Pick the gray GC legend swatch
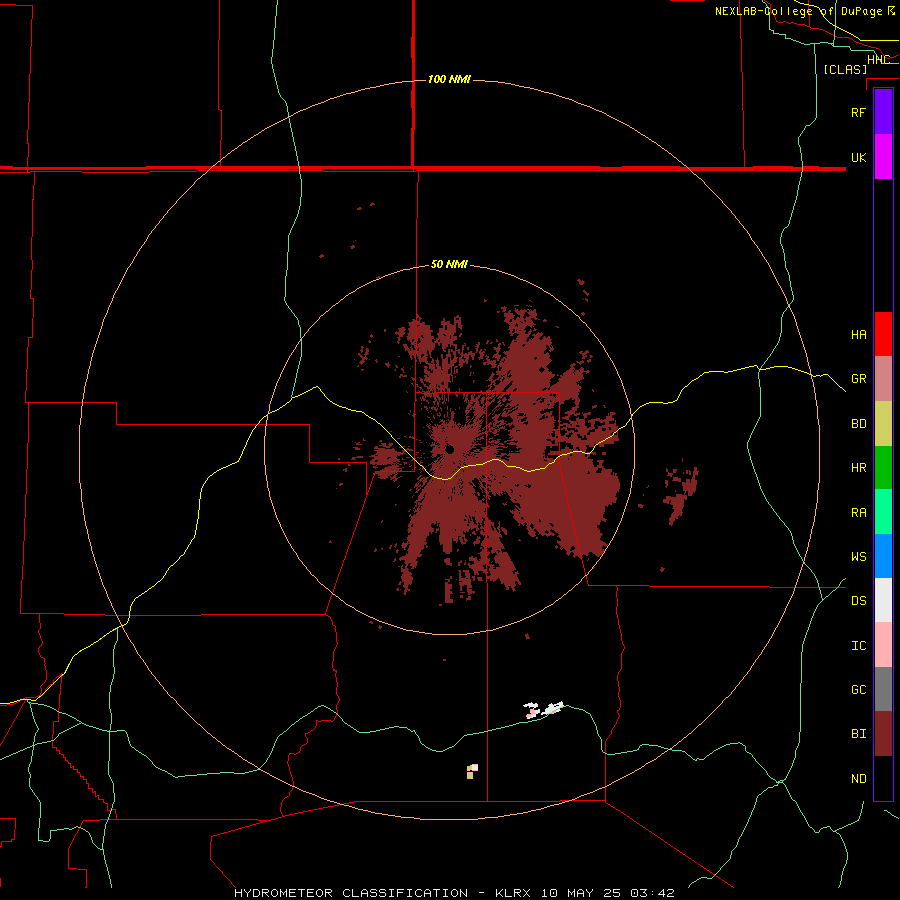 coord(883,689)
